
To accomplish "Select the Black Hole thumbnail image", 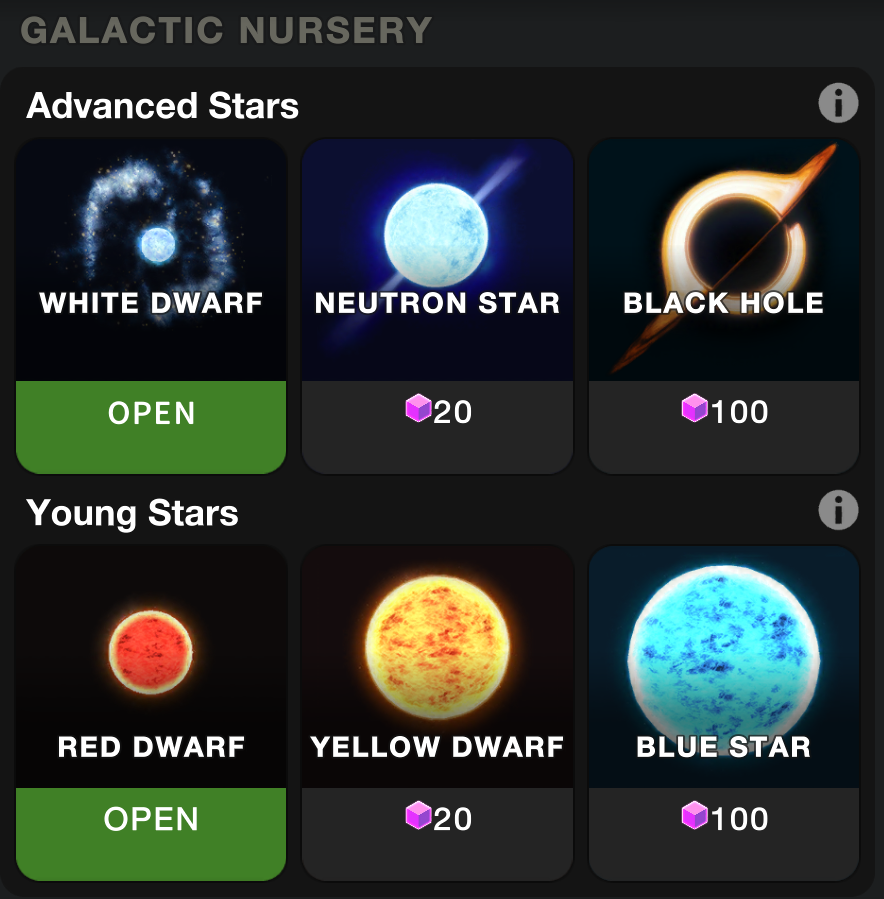I will (724, 260).
